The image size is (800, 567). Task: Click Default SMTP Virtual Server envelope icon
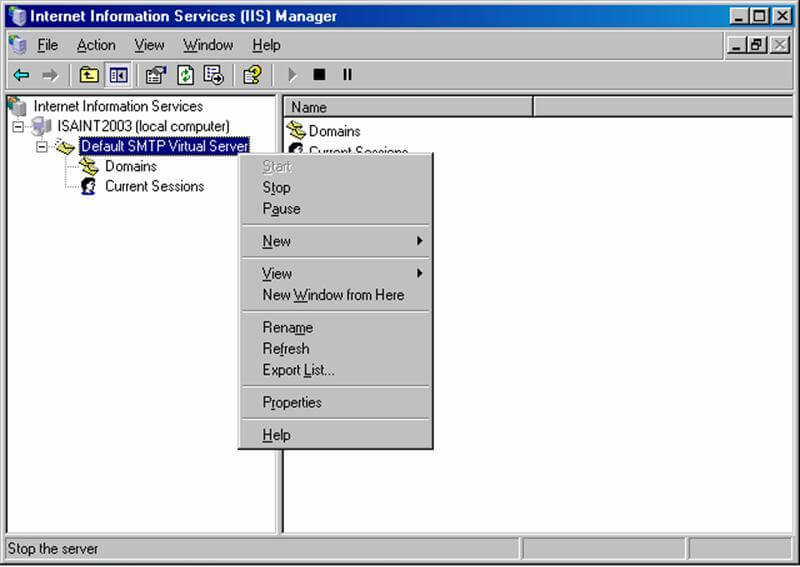(x=65, y=146)
